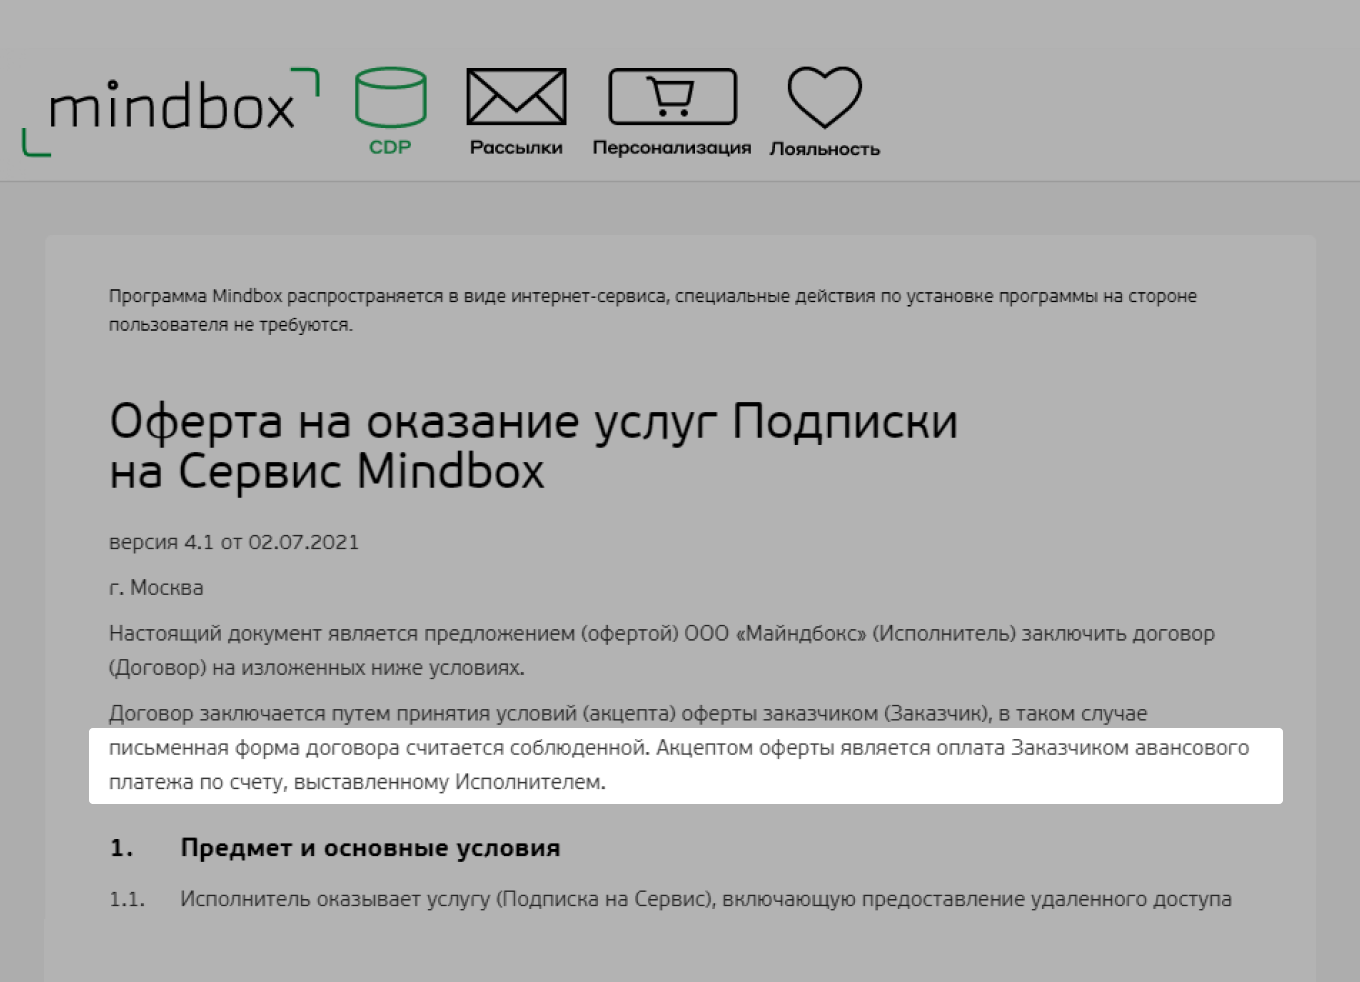Click the Лояльность heart icon
Viewport: 1360px width, 982px height.
(824, 97)
